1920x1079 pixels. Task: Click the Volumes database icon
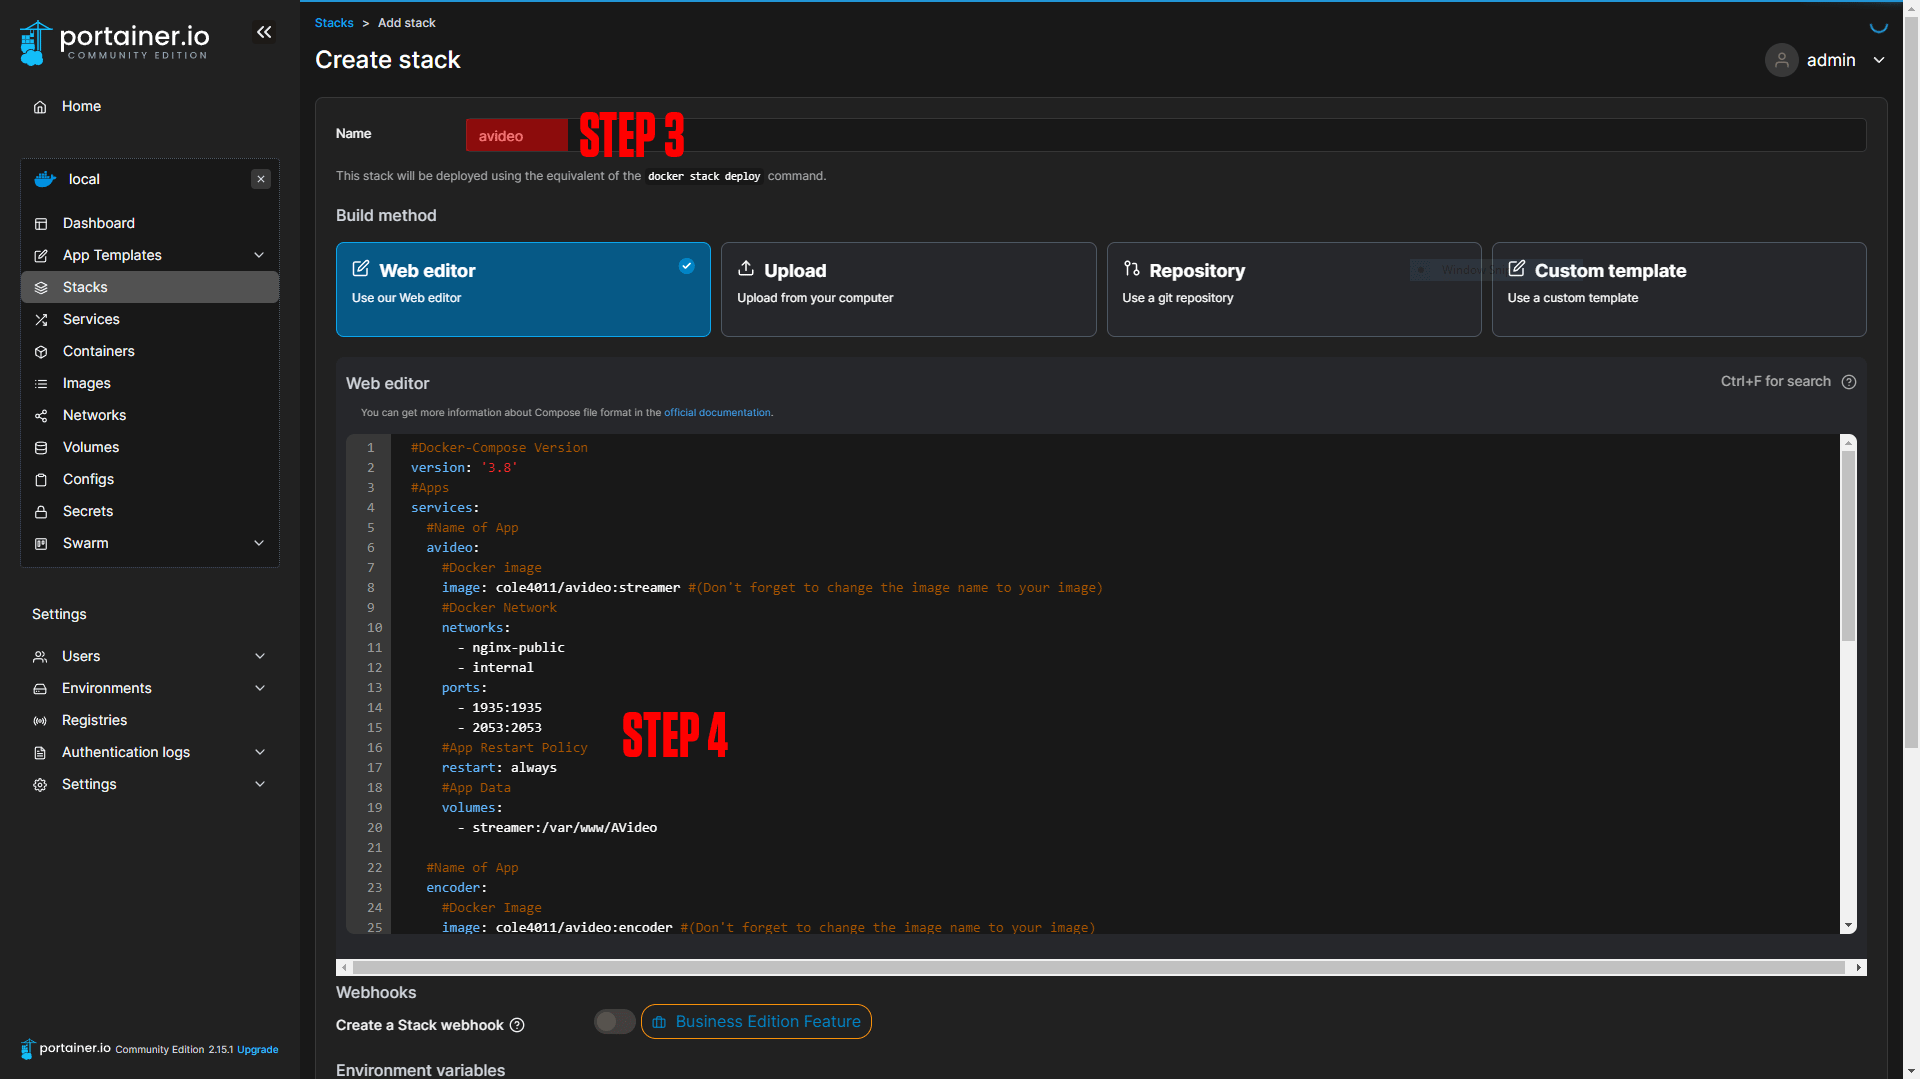pos(41,448)
